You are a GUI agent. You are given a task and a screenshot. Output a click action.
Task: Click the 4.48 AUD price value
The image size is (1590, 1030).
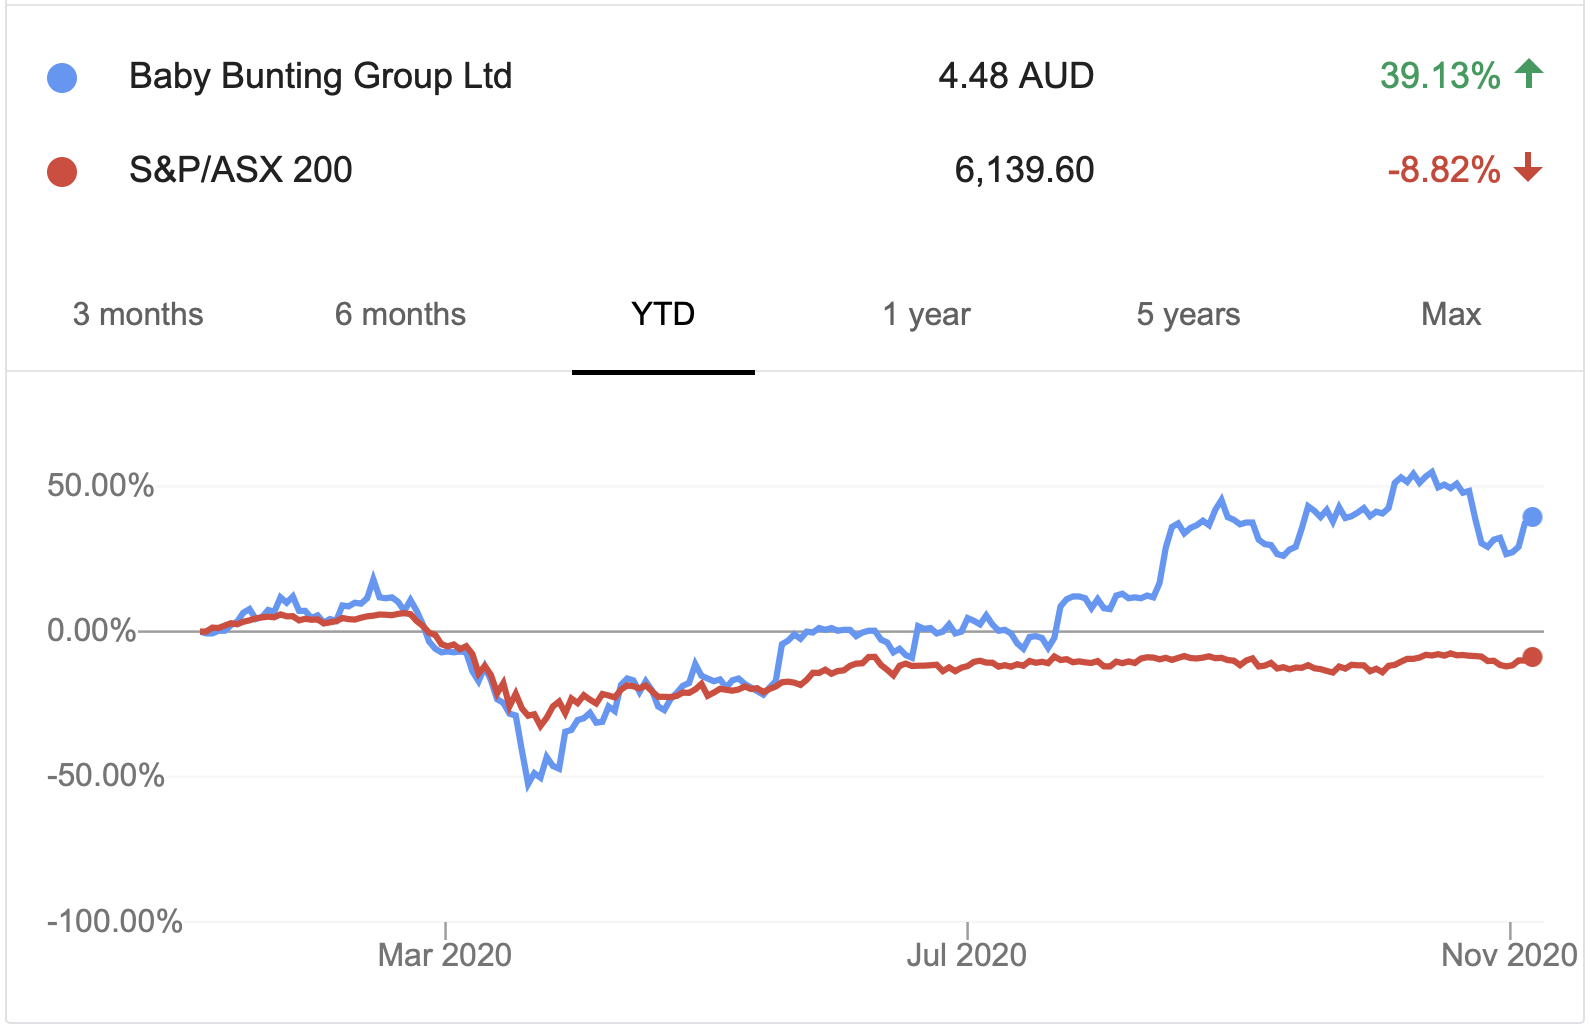pyautogui.click(x=1016, y=76)
